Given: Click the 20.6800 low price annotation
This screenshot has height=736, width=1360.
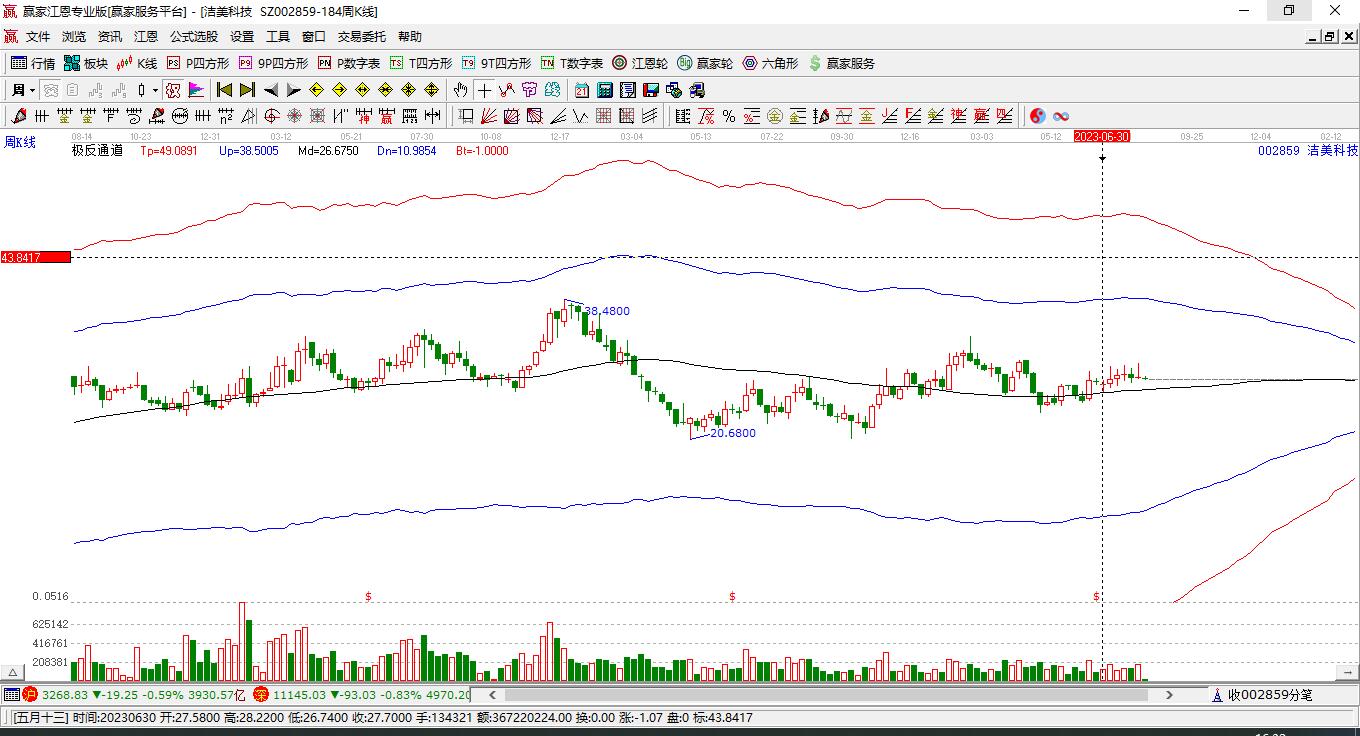Looking at the screenshot, I should coord(733,433).
